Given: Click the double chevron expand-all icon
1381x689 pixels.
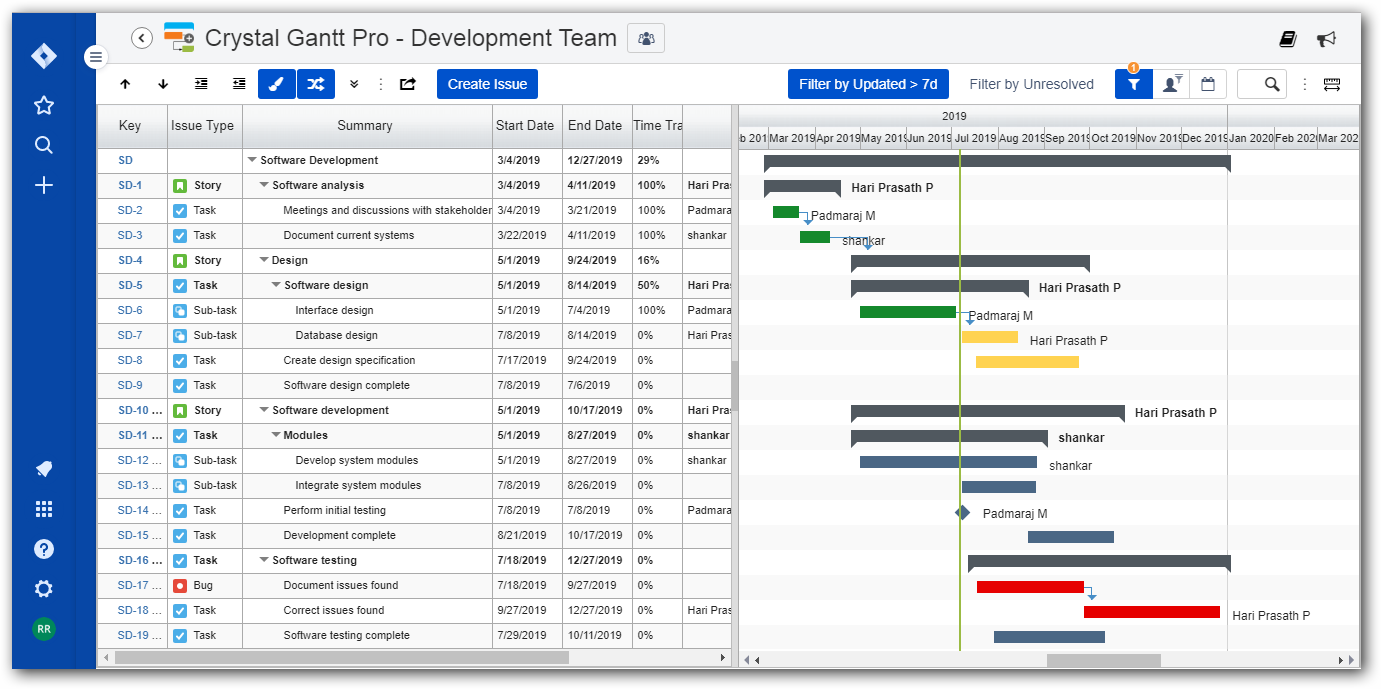Looking at the screenshot, I should click(x=354, y=84).
